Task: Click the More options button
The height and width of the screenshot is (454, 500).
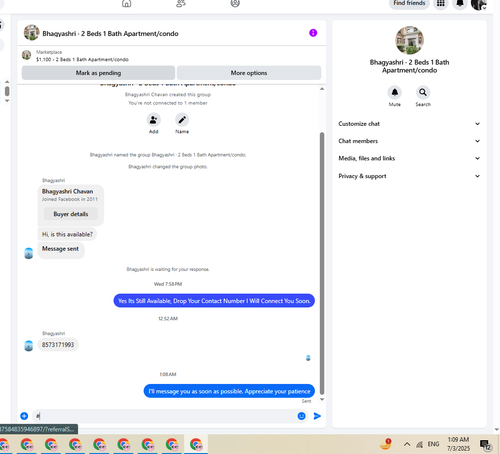Action: point(249,73)
